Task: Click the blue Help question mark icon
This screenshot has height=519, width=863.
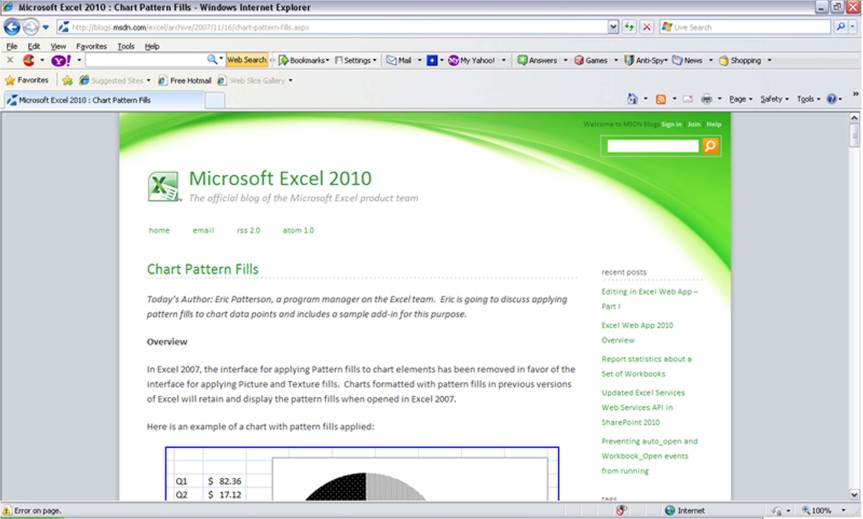Action: click(x=832, y=99)
